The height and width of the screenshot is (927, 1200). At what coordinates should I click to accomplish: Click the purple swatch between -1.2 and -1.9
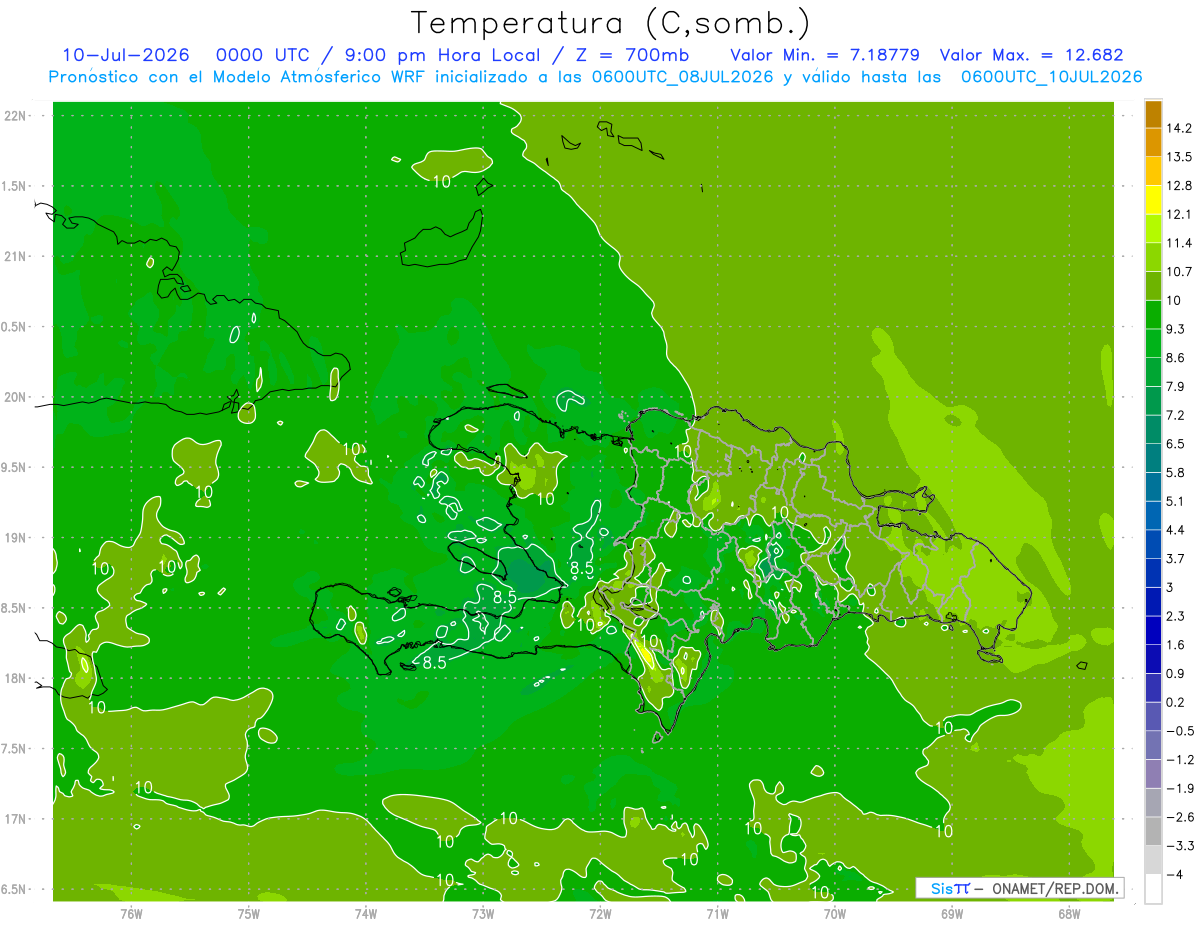pyautogui.click(x=1153, y=774)
